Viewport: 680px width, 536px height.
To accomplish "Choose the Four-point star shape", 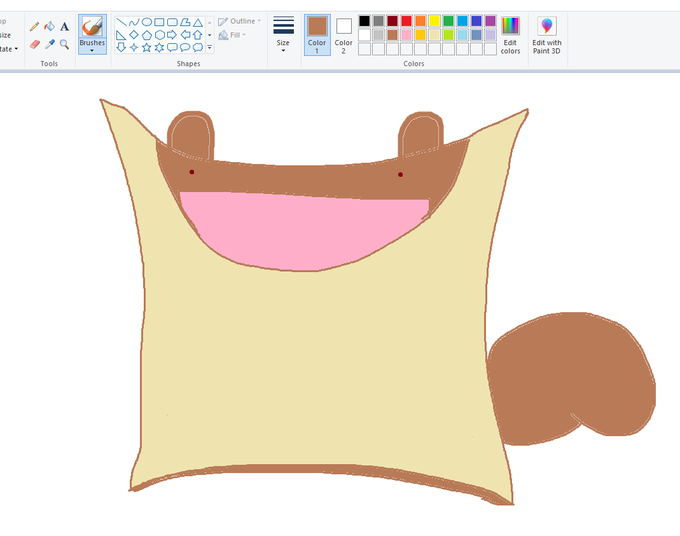I will tap(134, 47).
